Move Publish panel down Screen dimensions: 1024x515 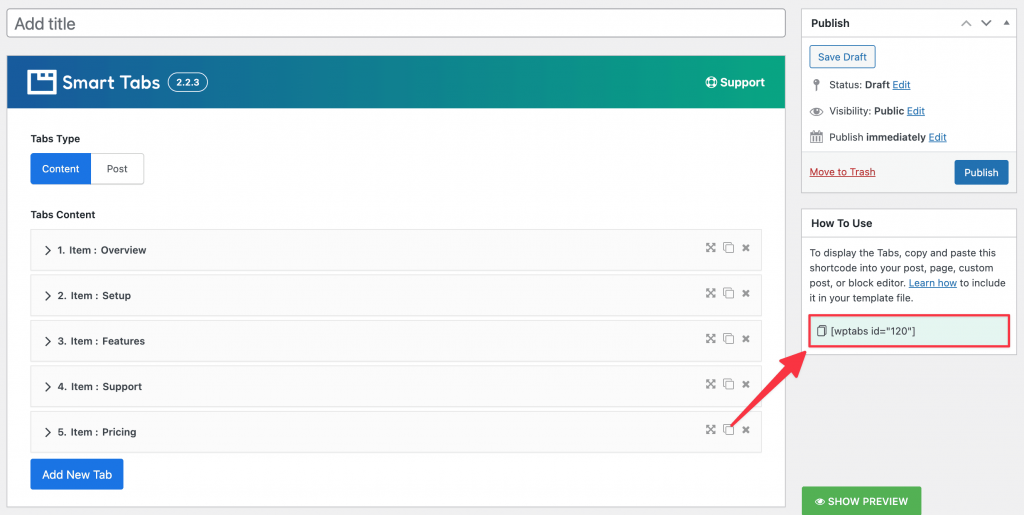pyautogui.click(x=986, y=23)
